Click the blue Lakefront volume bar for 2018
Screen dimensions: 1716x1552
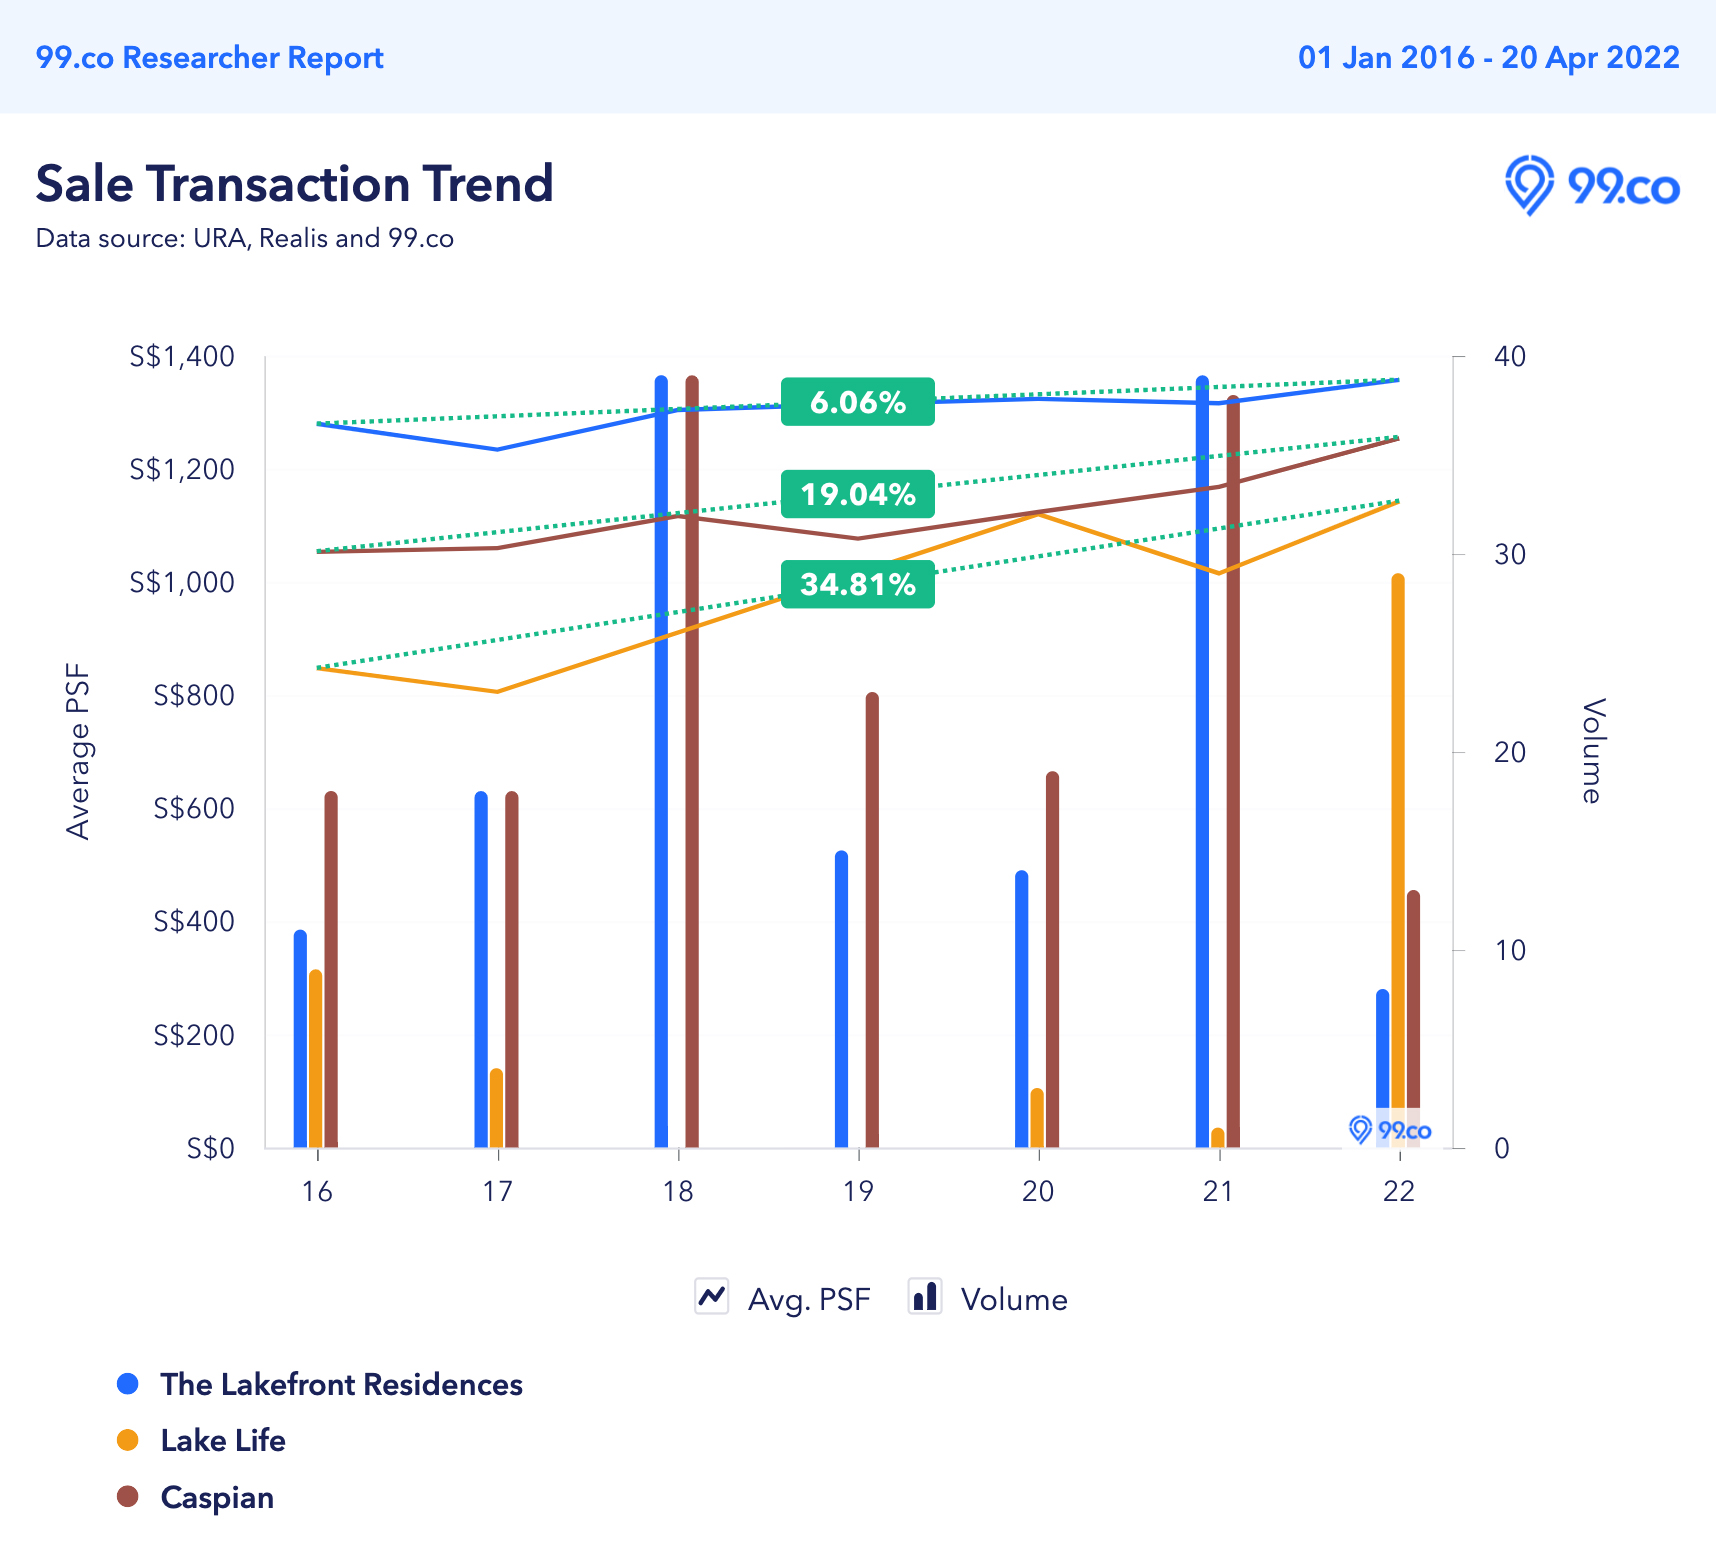pyautogui.click(x=661, y=762)
